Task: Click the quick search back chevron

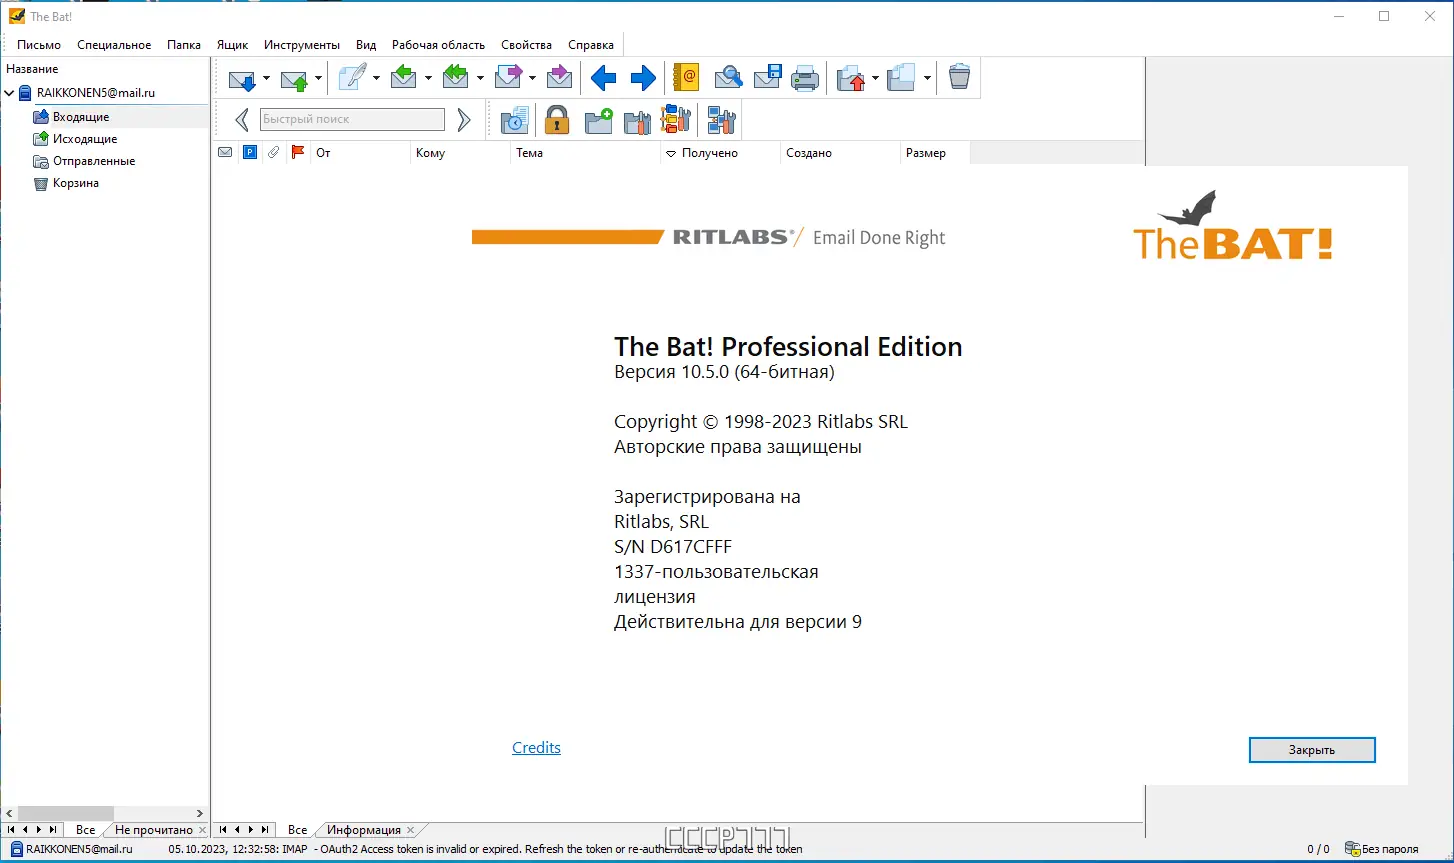Action: point(242,120)
